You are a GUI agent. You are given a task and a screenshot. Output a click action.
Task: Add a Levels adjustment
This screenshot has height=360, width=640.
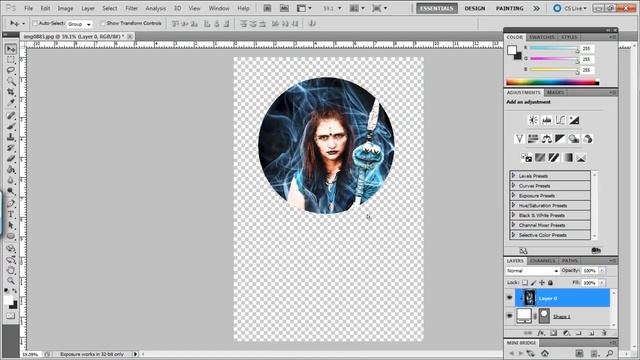click(x=547, y=120)
